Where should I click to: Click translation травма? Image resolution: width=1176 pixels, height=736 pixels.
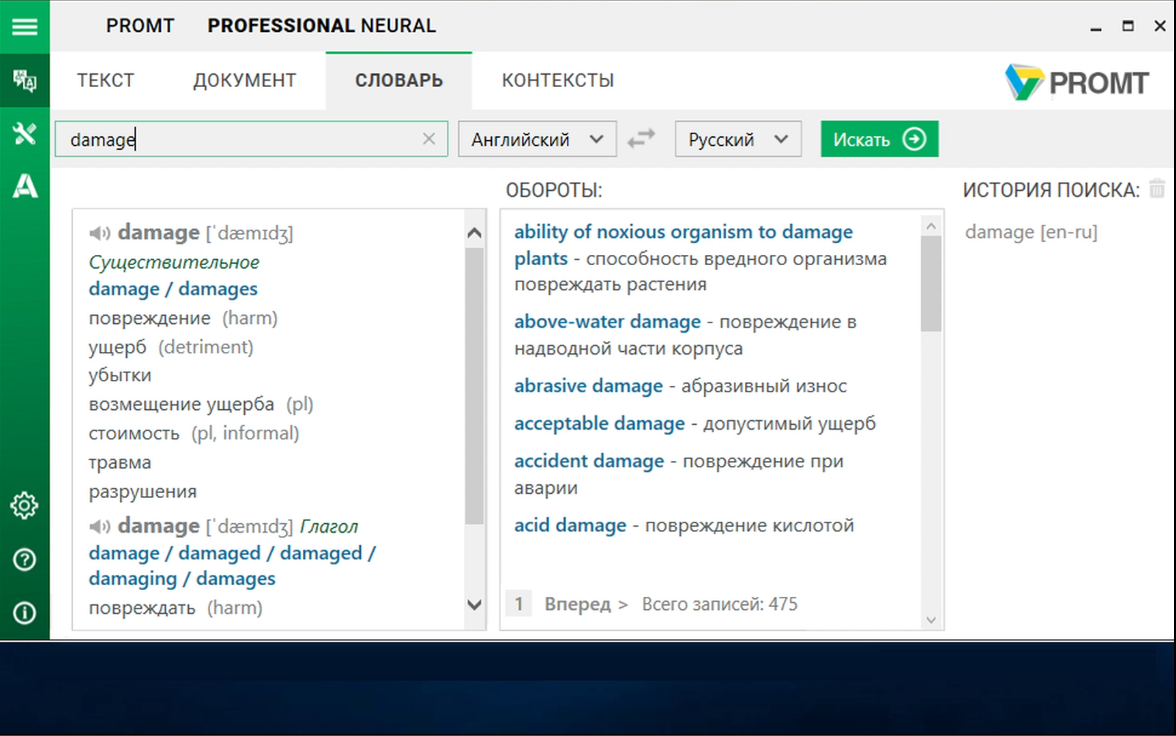coord(120,463)
